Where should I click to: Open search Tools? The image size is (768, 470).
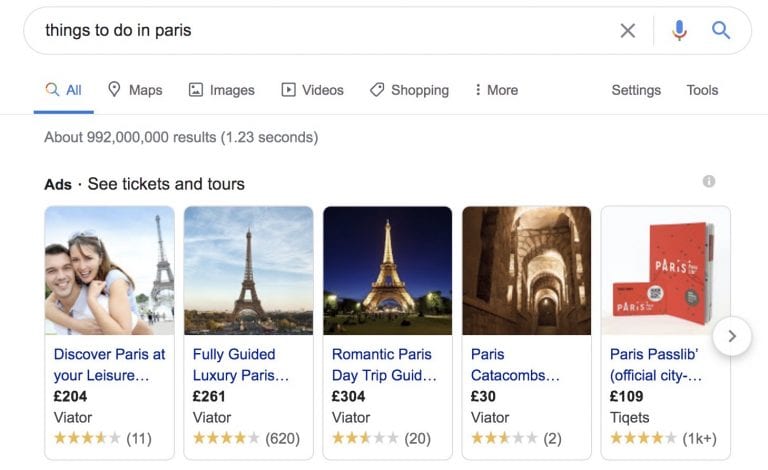(702, 90)
